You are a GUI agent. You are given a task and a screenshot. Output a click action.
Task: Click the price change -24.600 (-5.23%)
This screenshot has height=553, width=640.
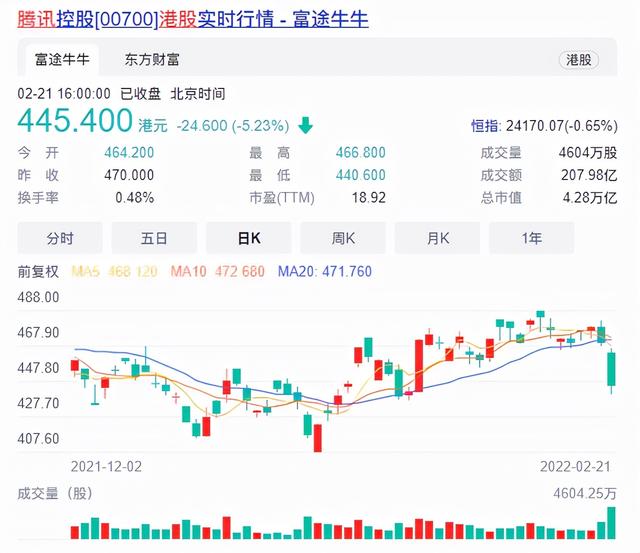233,125
